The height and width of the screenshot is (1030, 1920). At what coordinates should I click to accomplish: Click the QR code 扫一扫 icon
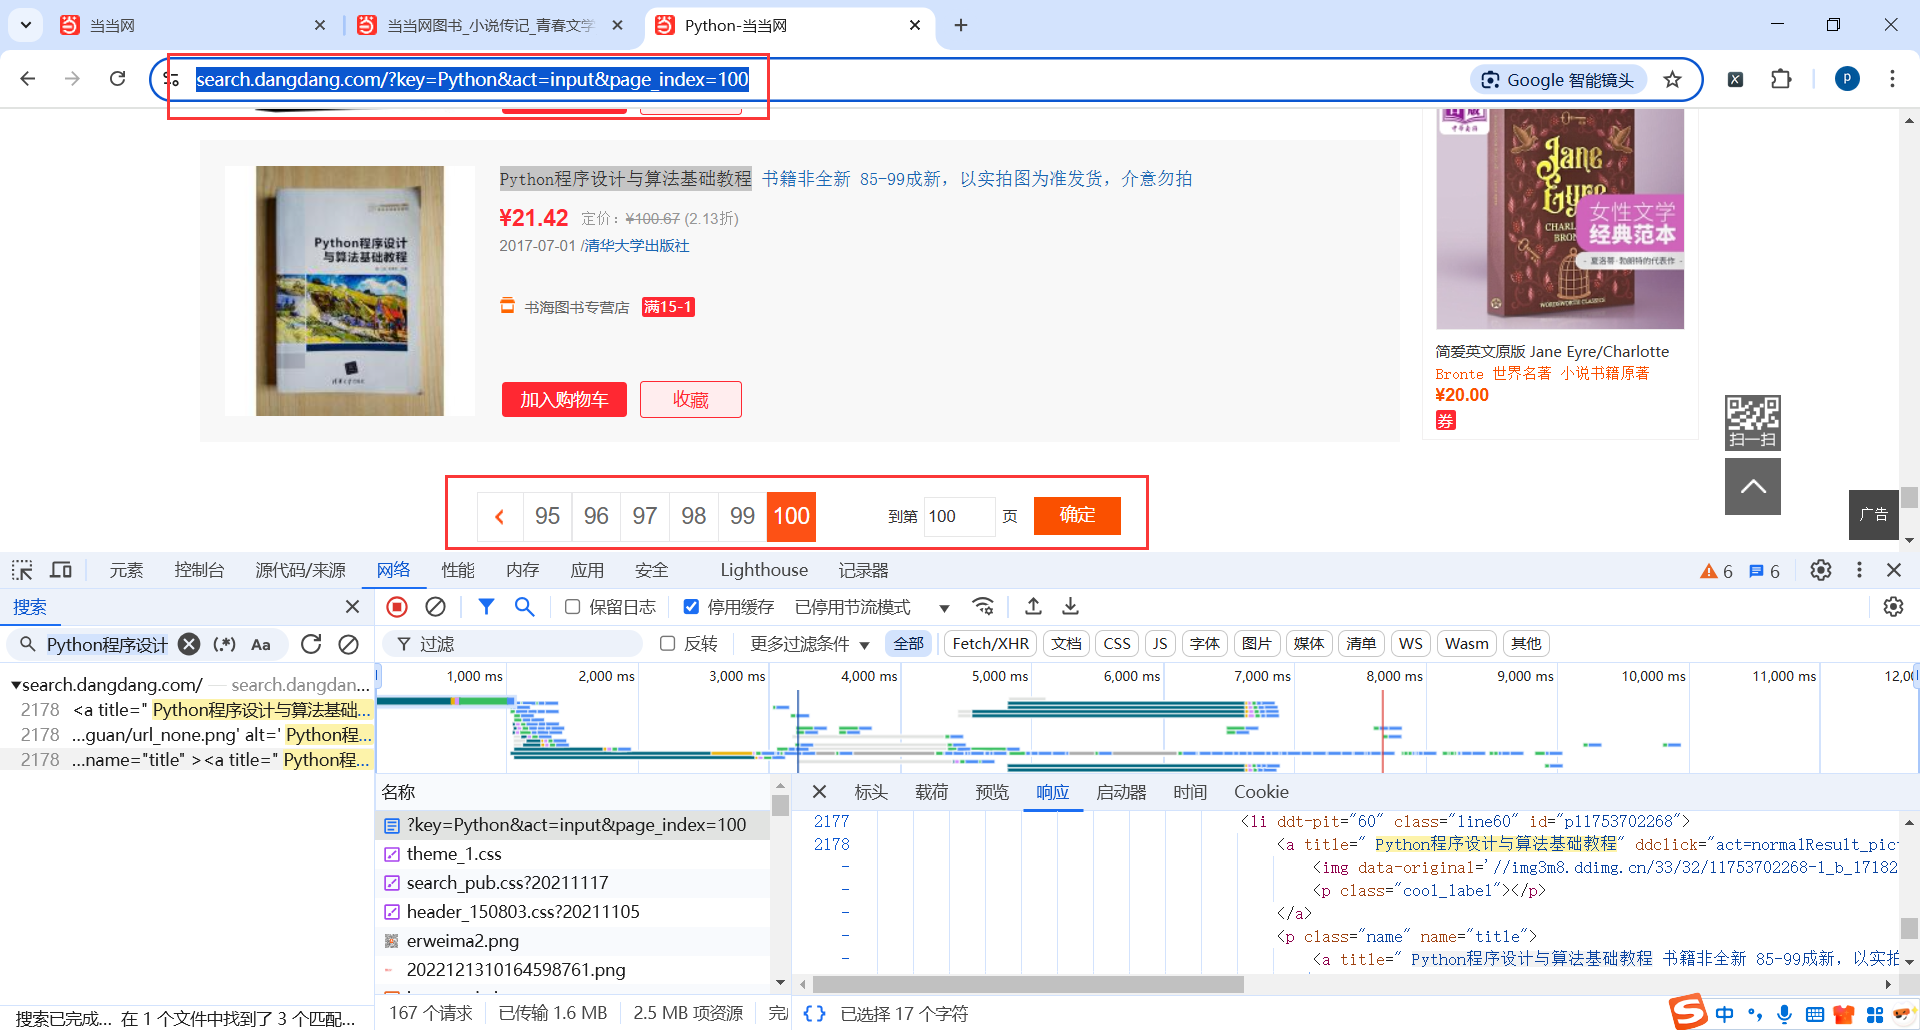(1753, 423)
